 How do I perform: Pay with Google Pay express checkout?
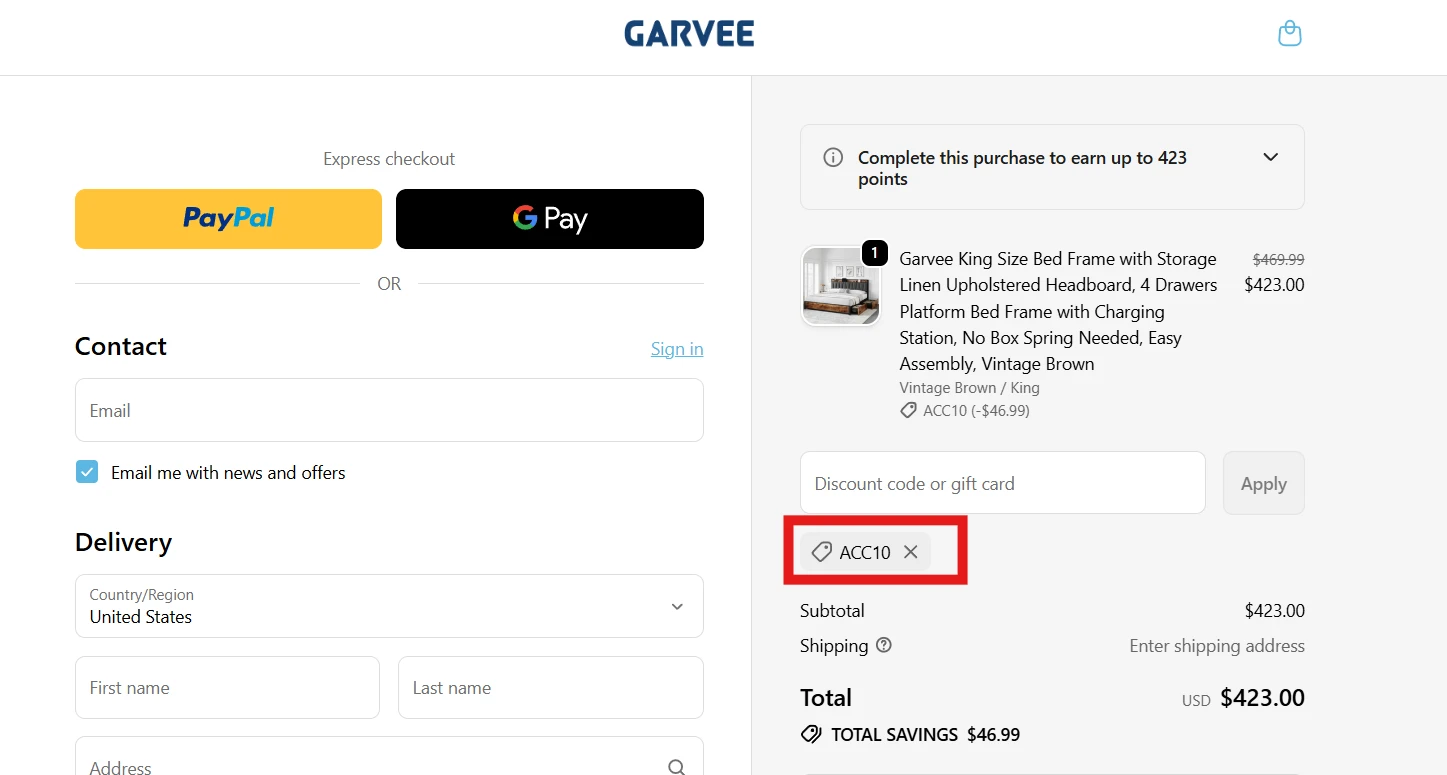tap(550, 219)
